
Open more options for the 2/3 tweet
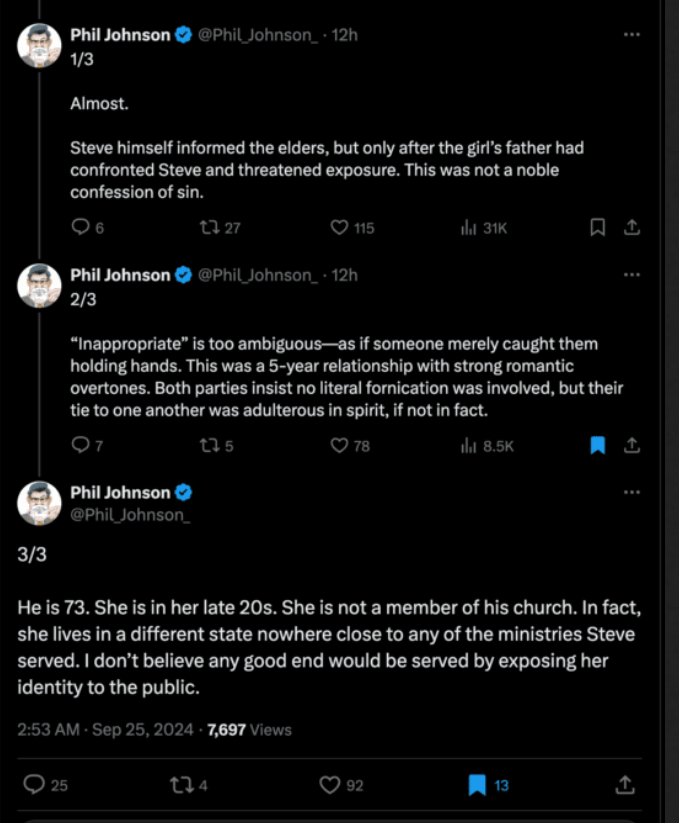coord(631,274)
